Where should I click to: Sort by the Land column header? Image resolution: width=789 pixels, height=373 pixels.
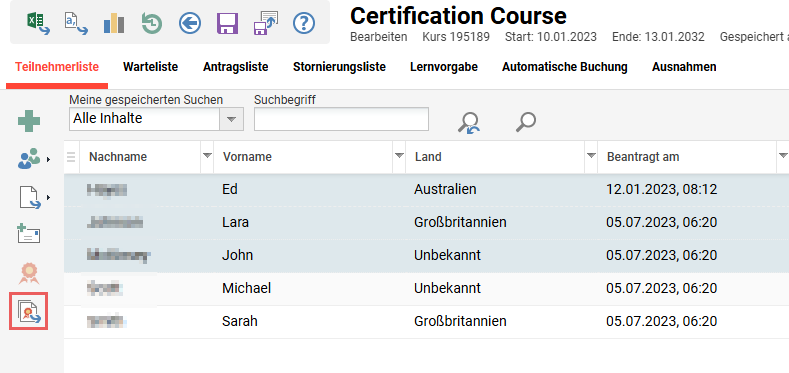[428, 157]
